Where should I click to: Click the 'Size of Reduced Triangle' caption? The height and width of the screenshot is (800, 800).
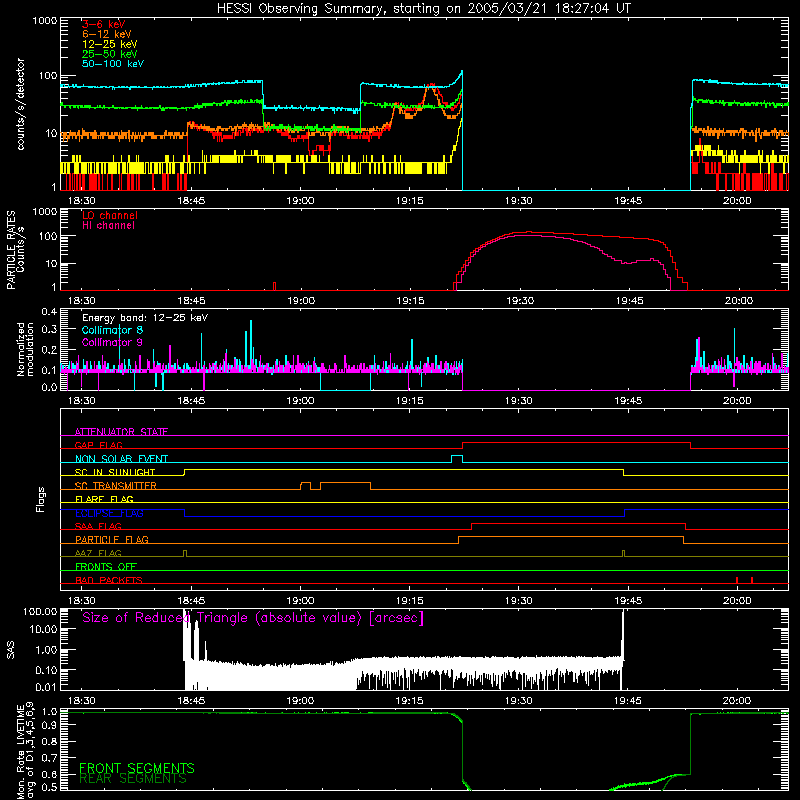[x=253, y=618]
